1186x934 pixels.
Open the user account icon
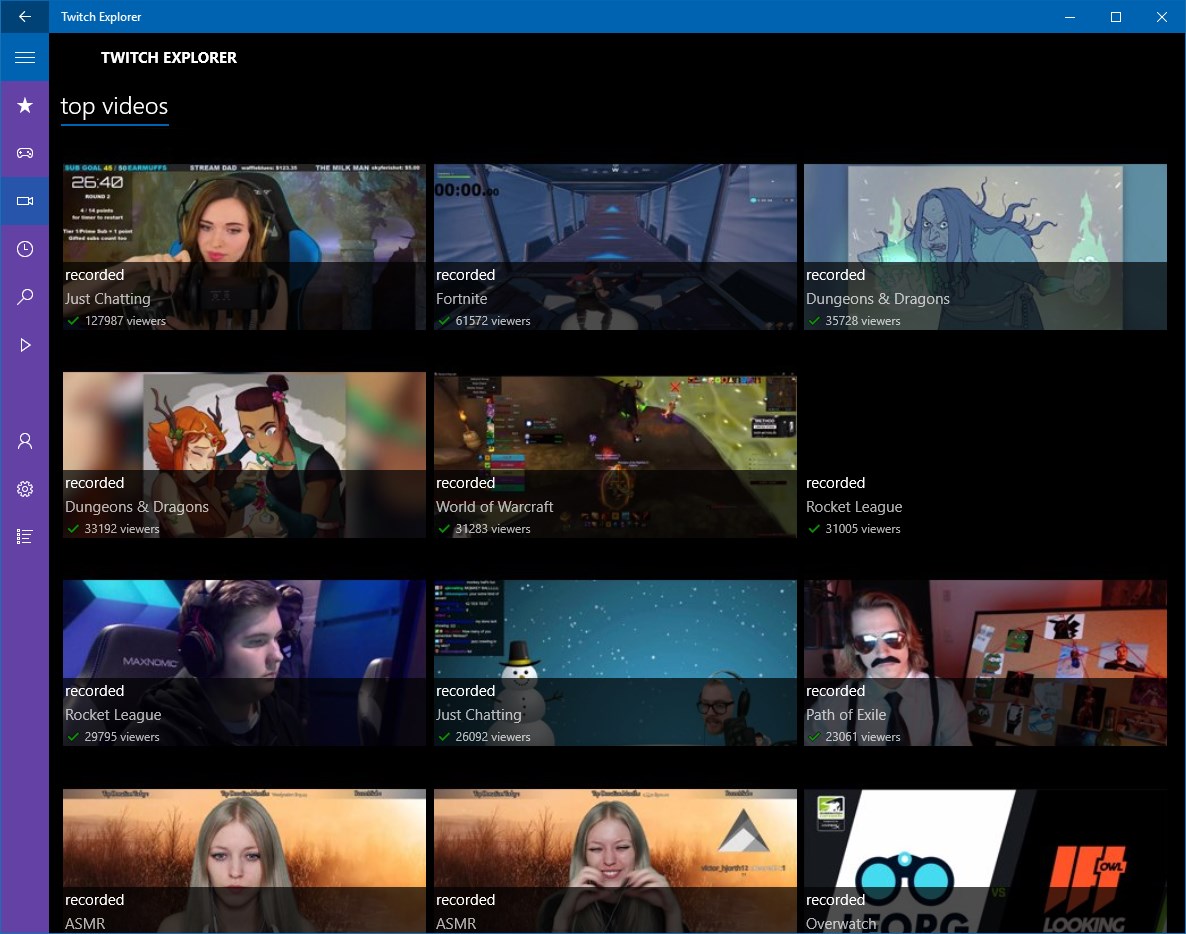click(x=24, y=441)
